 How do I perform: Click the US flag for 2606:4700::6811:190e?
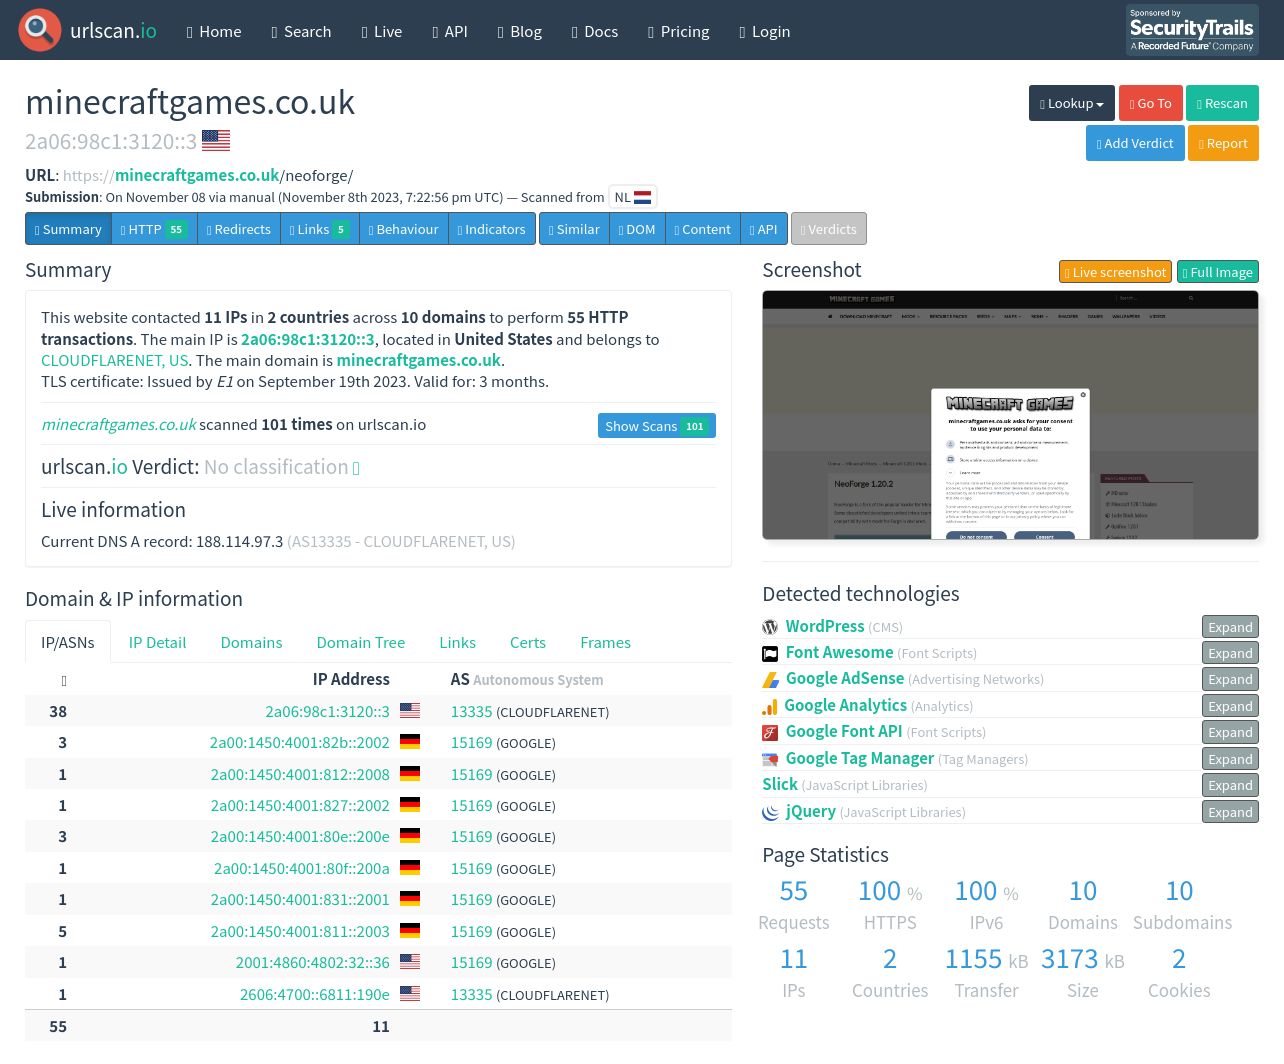(410, 994)
